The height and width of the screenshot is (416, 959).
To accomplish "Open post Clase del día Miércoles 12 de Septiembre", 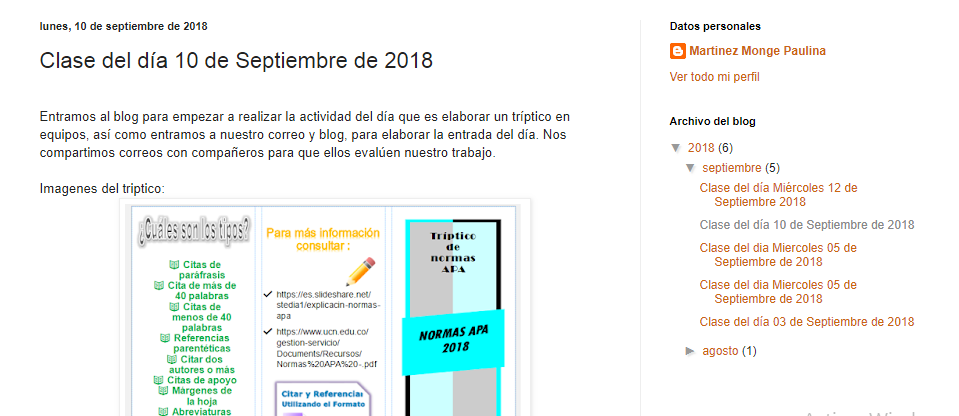I will tap(779, 195).
